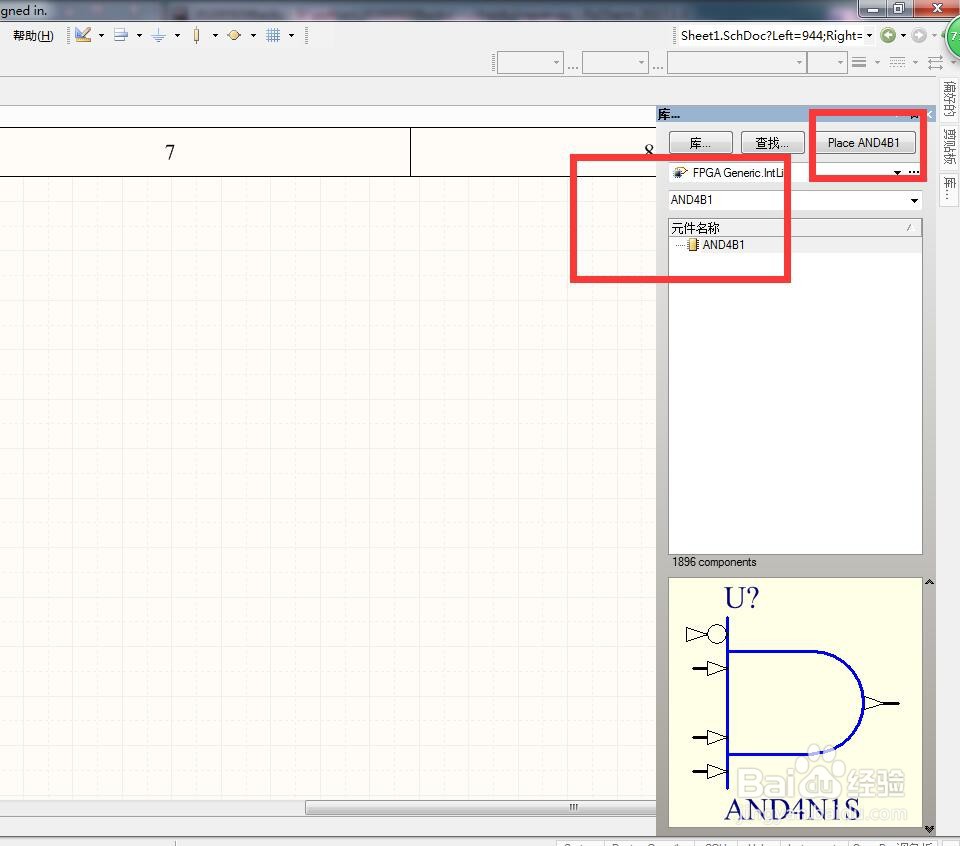Open the second empty combo box in formatting toolbar

(x=615, y=62)
